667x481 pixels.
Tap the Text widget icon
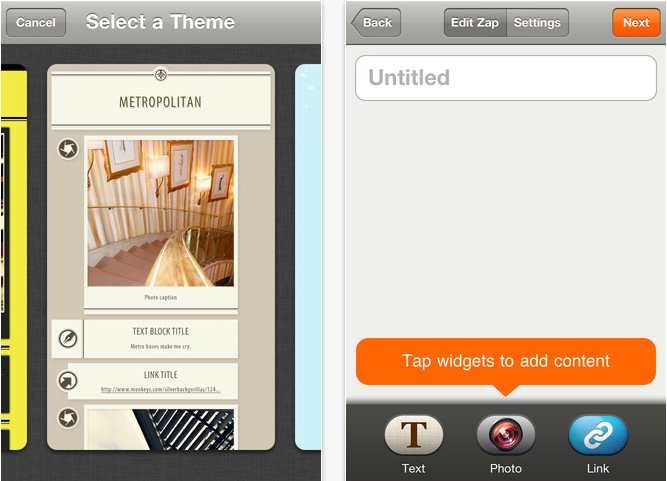[x=413, y=435]
